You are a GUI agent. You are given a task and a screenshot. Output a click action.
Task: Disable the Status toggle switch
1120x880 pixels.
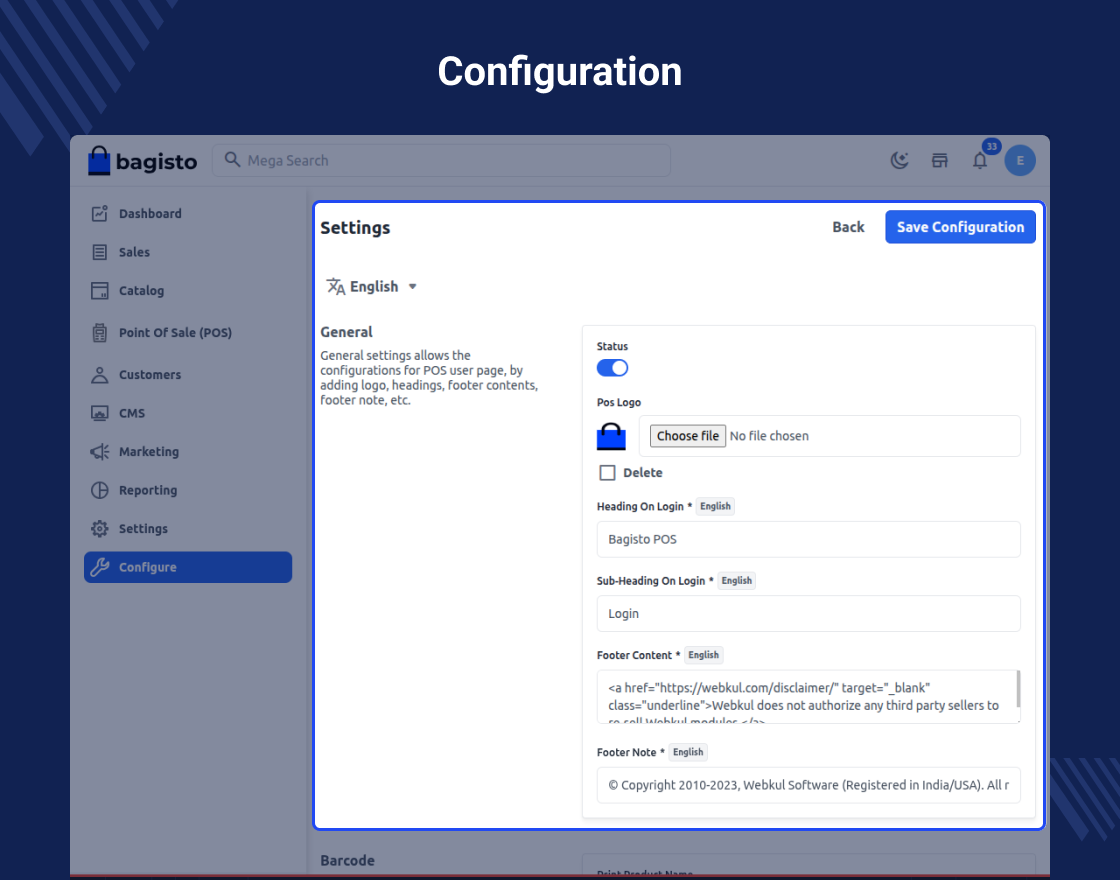coord(612,368)
